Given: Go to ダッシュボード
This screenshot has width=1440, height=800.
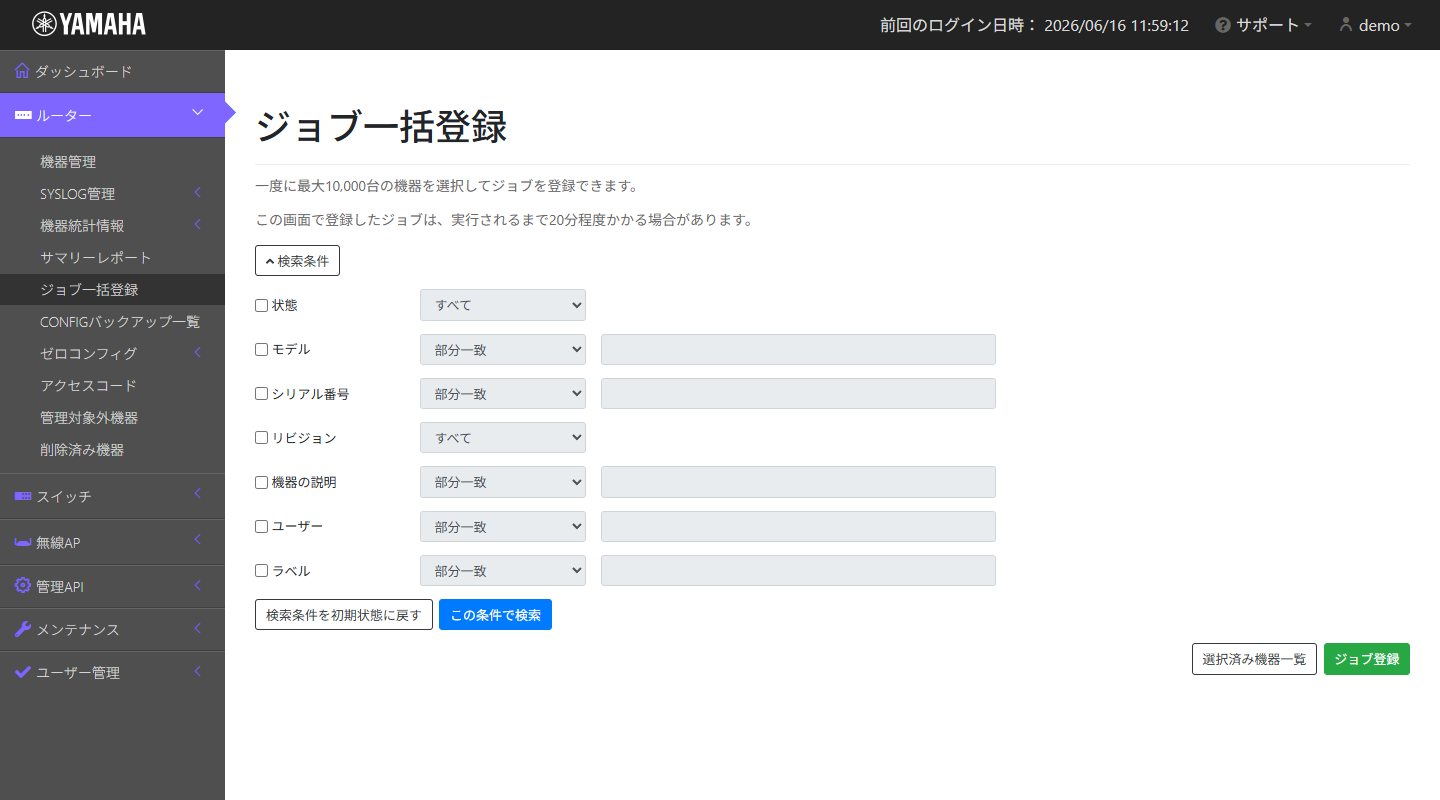Looking at the screenshot, I should (x=112, y=71).
